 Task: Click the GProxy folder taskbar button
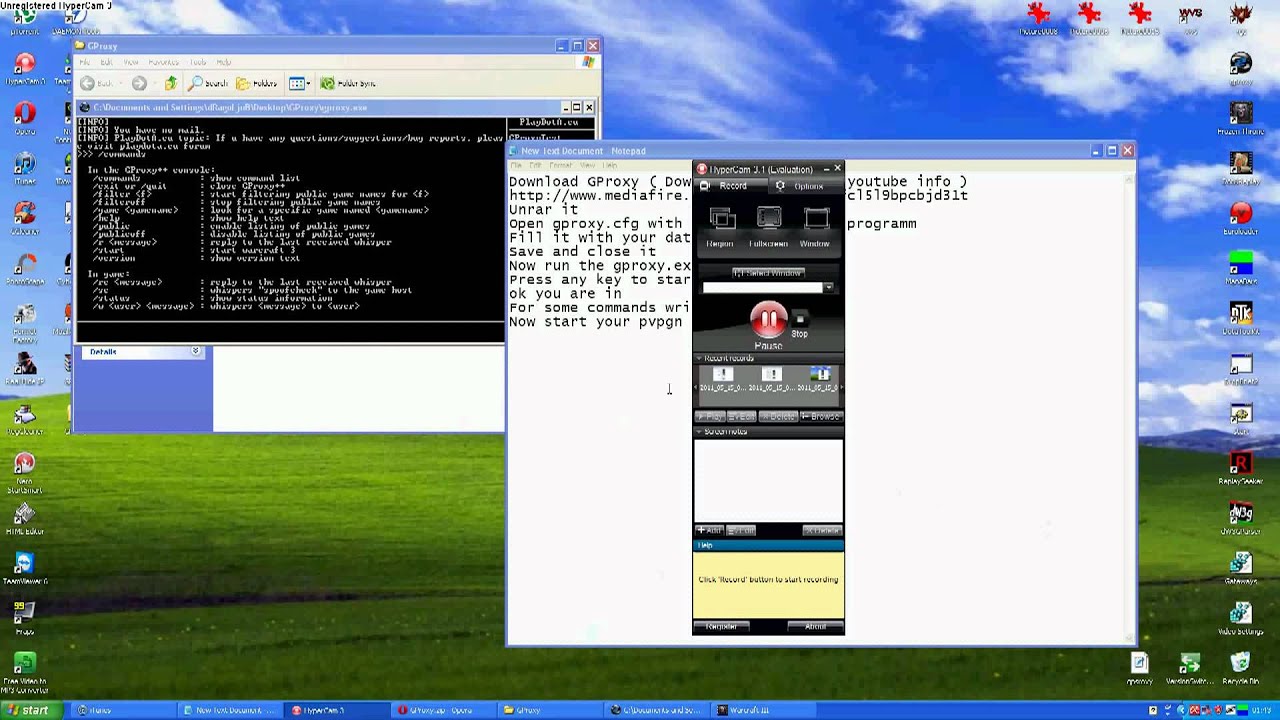point(552,710)
